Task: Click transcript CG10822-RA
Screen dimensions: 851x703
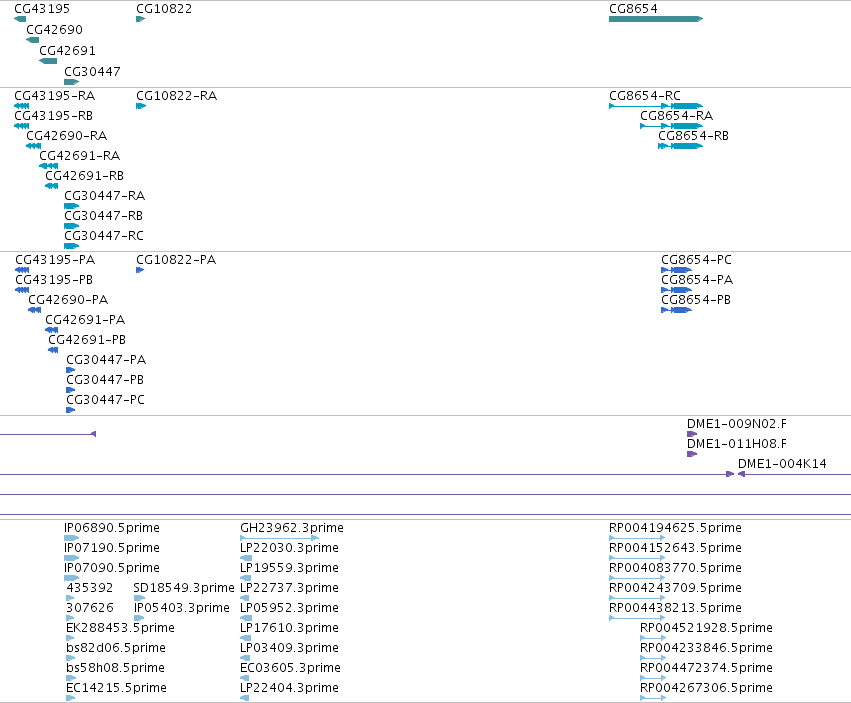Action: pyautogui.click(x=176, y=96)
